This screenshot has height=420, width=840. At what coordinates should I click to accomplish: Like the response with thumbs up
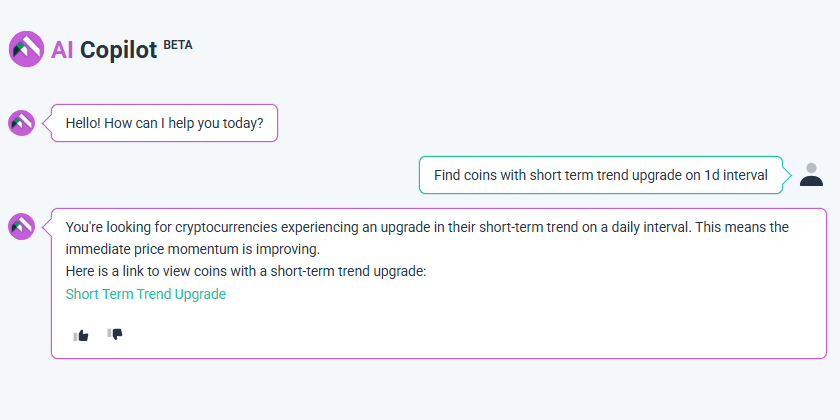tap(81, 335)
